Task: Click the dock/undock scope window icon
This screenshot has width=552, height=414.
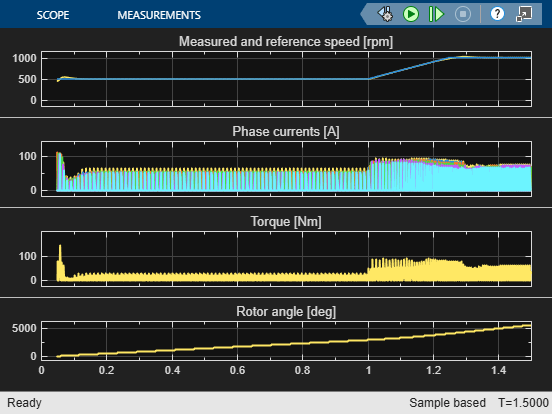Action: click(x=524, y=14)
